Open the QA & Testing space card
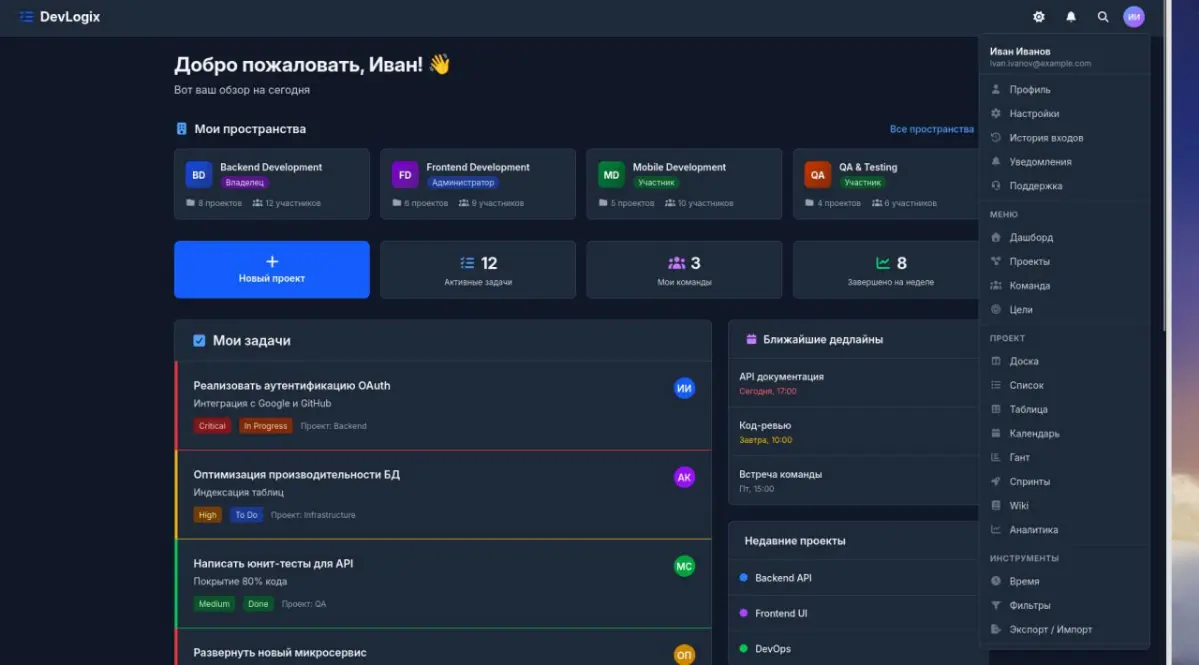 pyautogui.click(x=887, y=184)
